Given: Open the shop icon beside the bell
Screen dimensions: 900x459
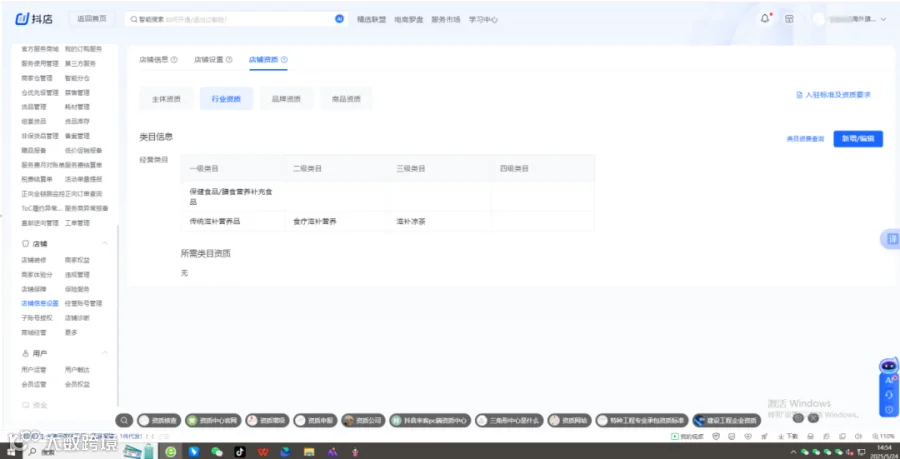Looking at the screenshot, I should 789,19.
